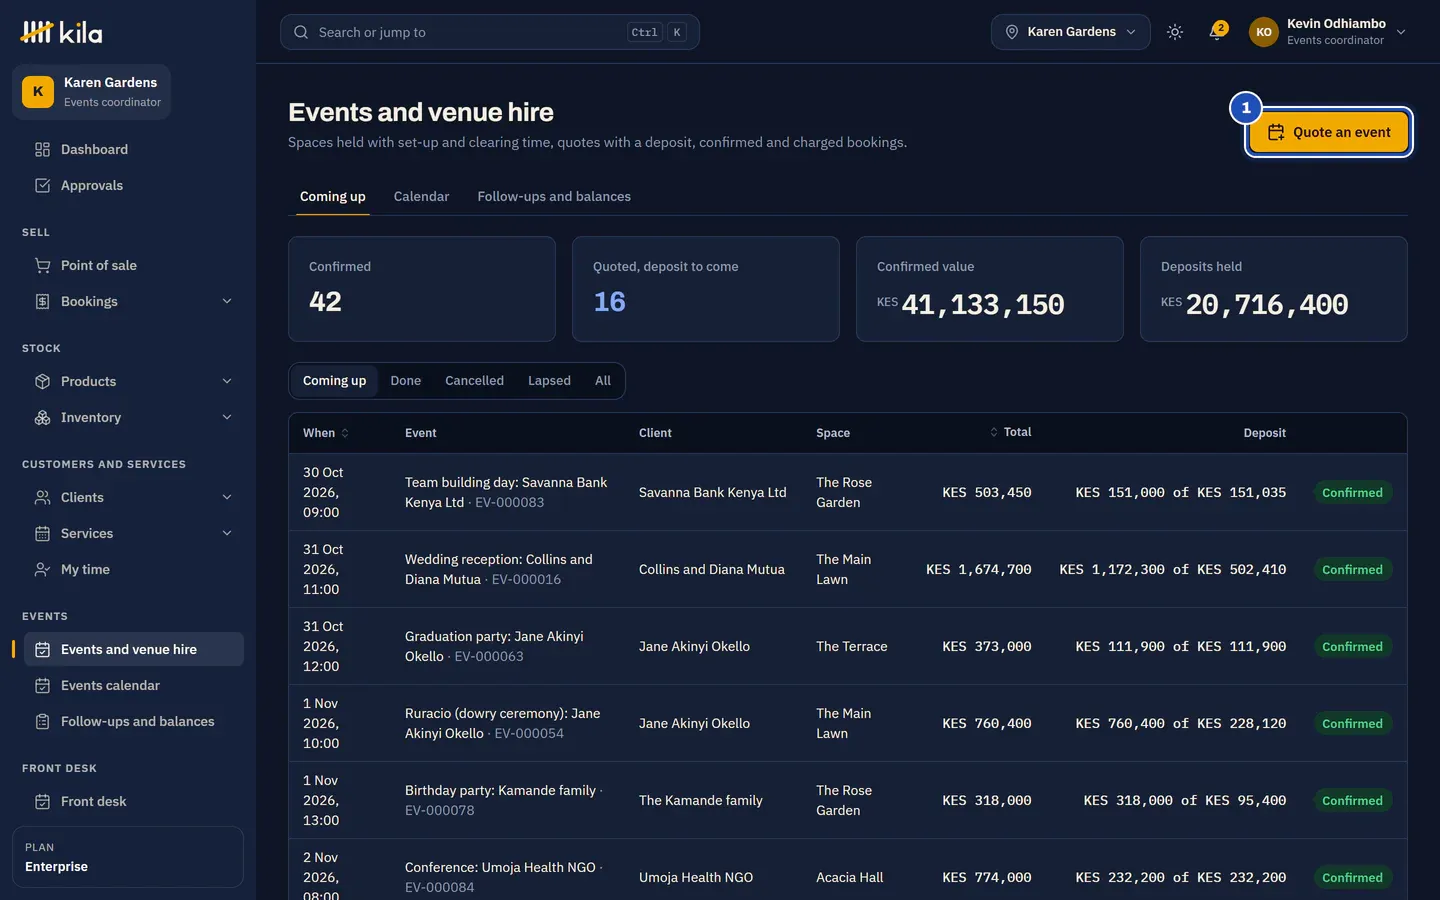Viewport: 1440px width, 900px height.
Task: Show All events filter
Action: click(603, 381)
